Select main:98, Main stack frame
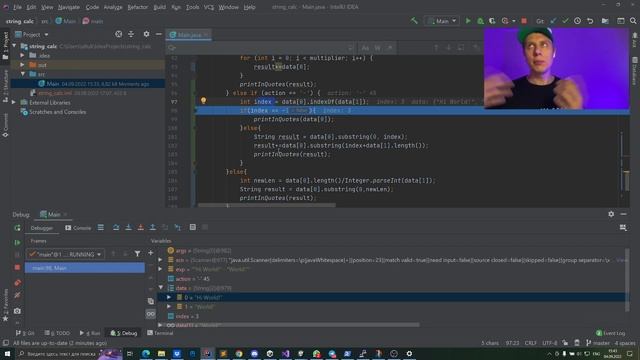This screenshot has height=360, width=640. (84, 268)
